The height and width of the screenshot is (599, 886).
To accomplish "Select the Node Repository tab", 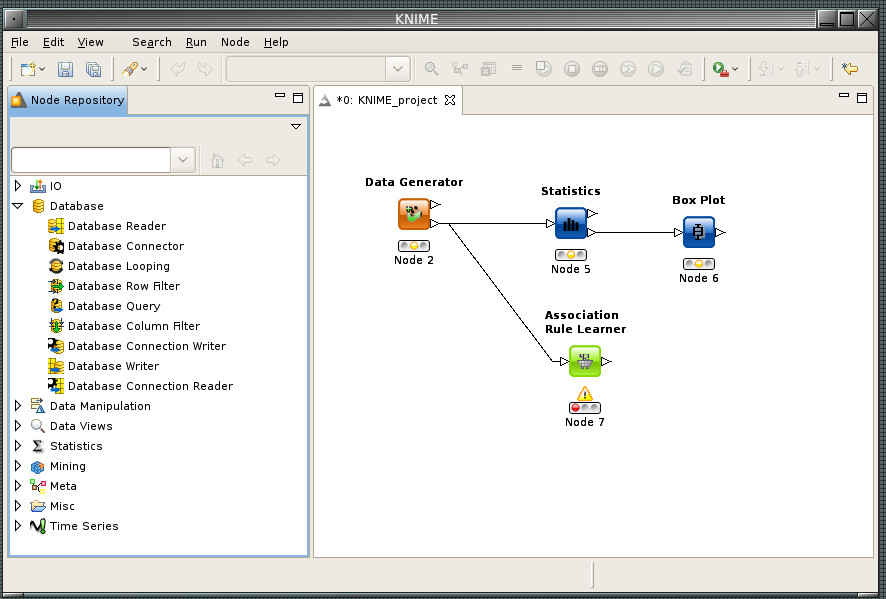I will pyautogui.click(x=68, y=100).
